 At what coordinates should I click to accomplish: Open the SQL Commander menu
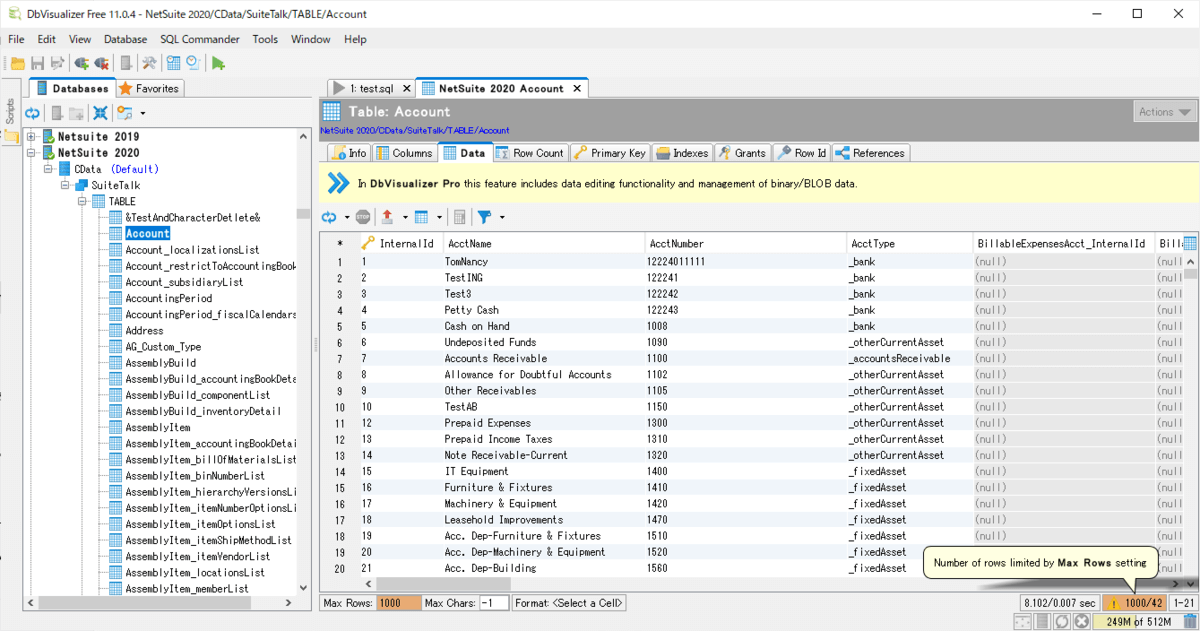click(x=199, y=39)
